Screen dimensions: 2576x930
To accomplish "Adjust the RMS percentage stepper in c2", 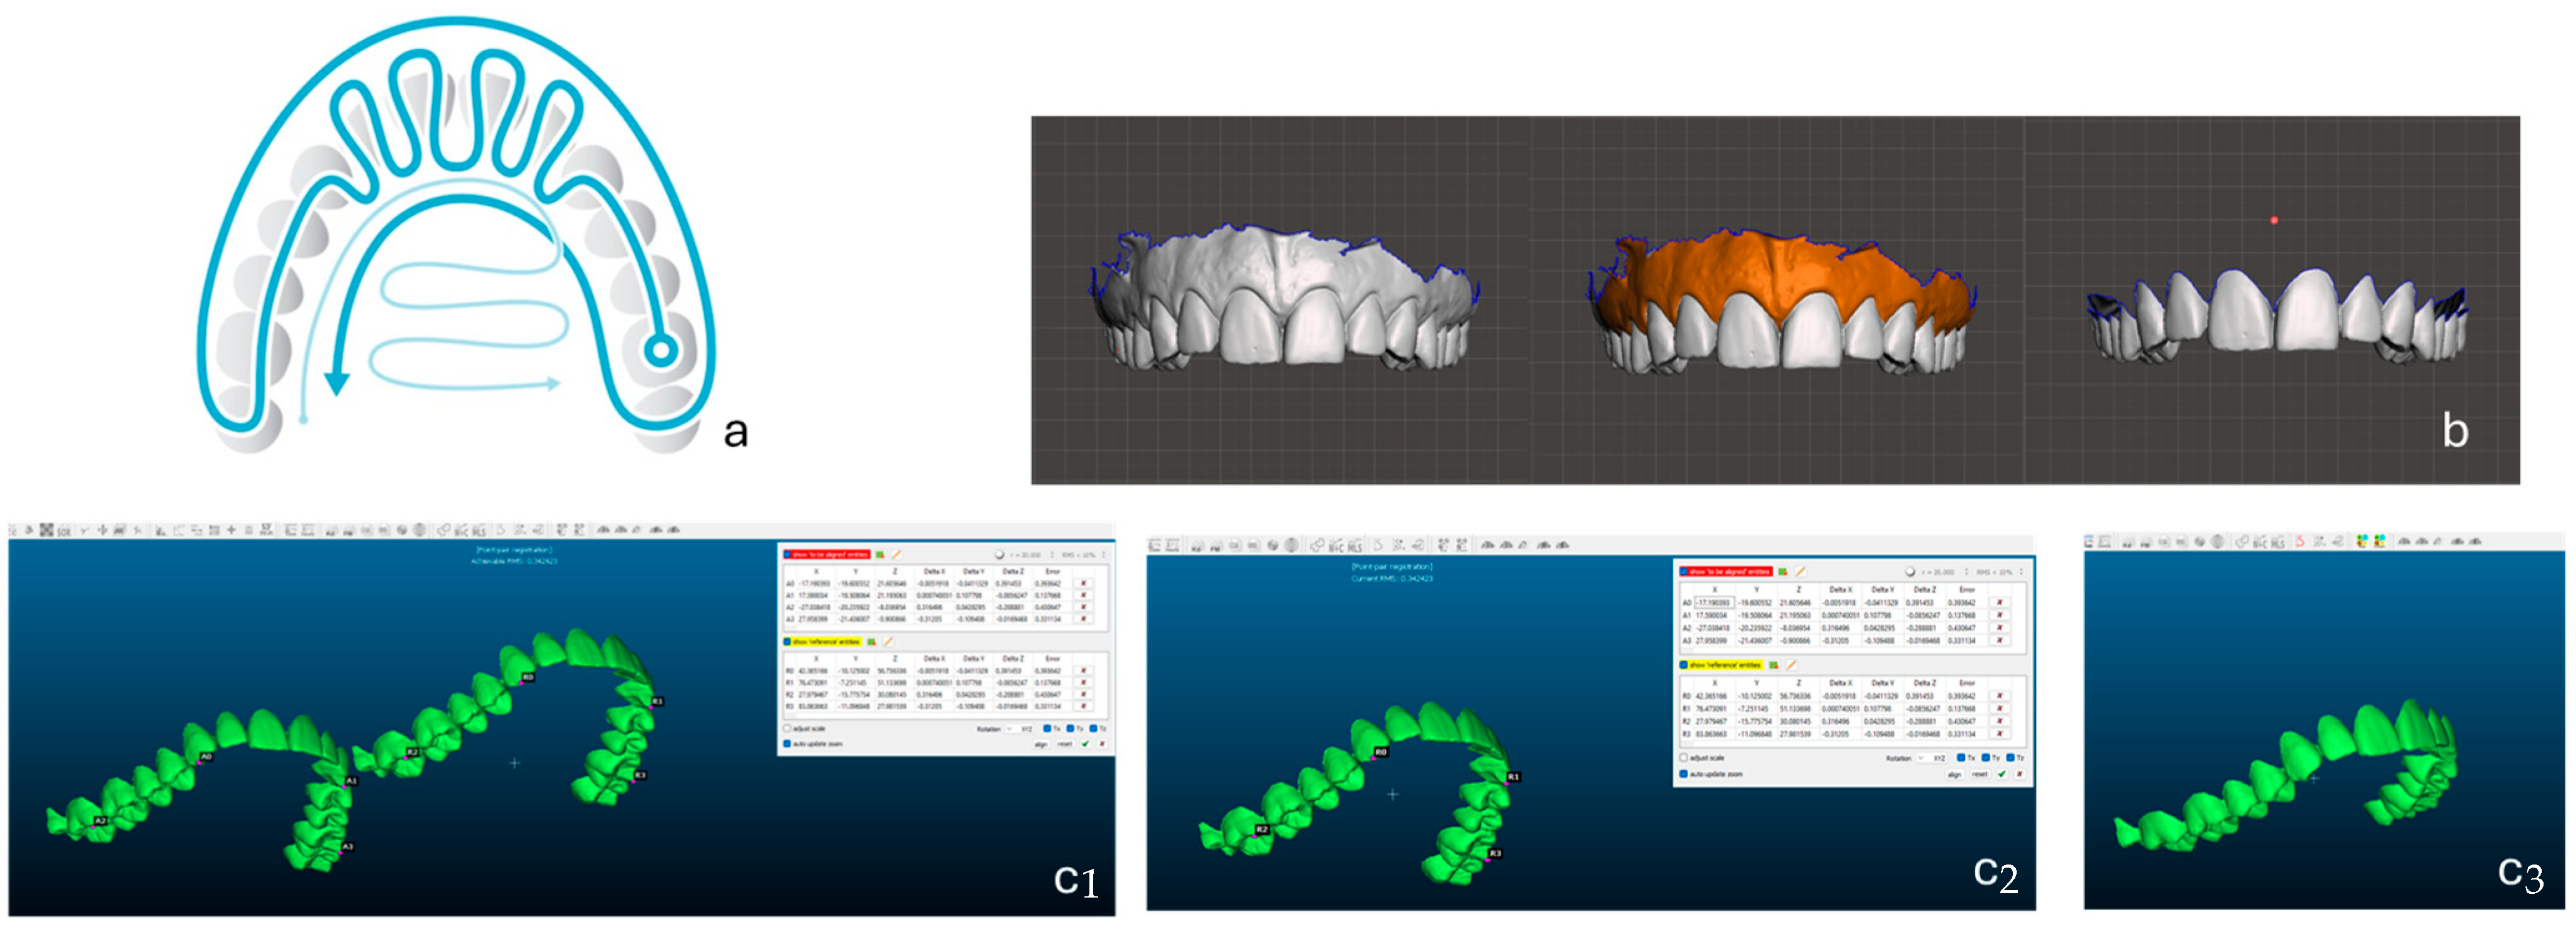I will (x=2021, y=572).
